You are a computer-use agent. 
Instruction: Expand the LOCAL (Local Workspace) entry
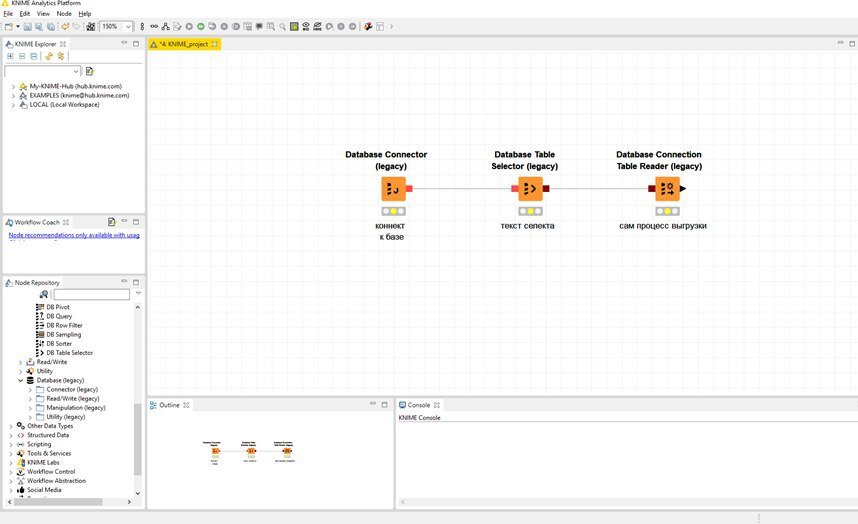(x=13, y=105)
